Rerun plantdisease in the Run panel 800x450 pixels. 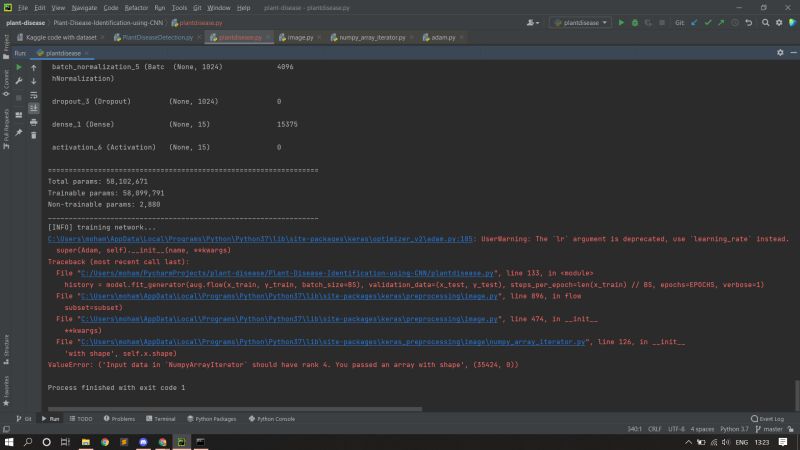click(19, 67)
